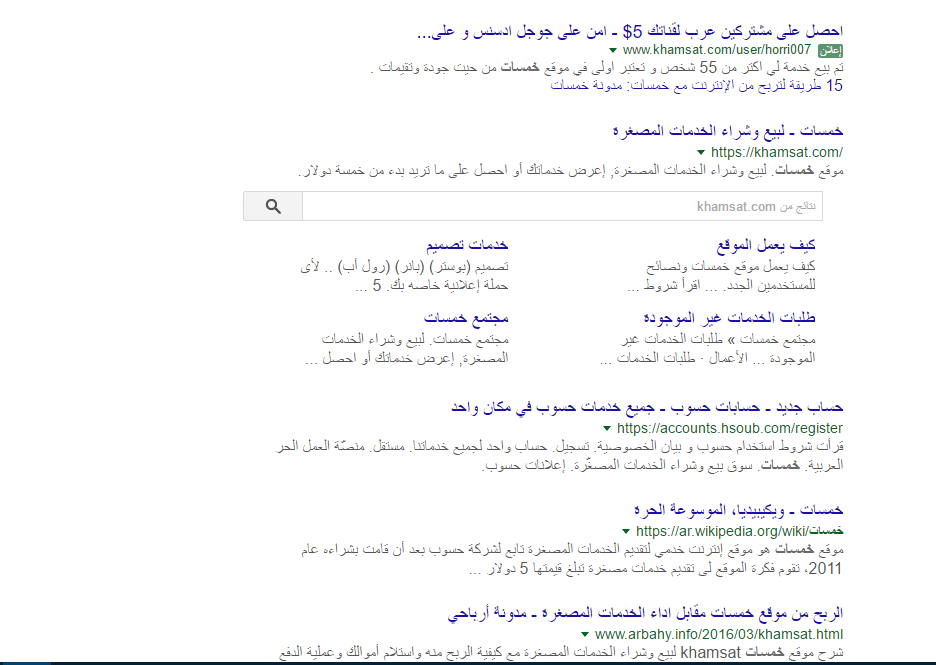This screenshot has width=936, height=665.
Task: Click the snippet mentioning '55 شخص'
Action: click(607, 67)
